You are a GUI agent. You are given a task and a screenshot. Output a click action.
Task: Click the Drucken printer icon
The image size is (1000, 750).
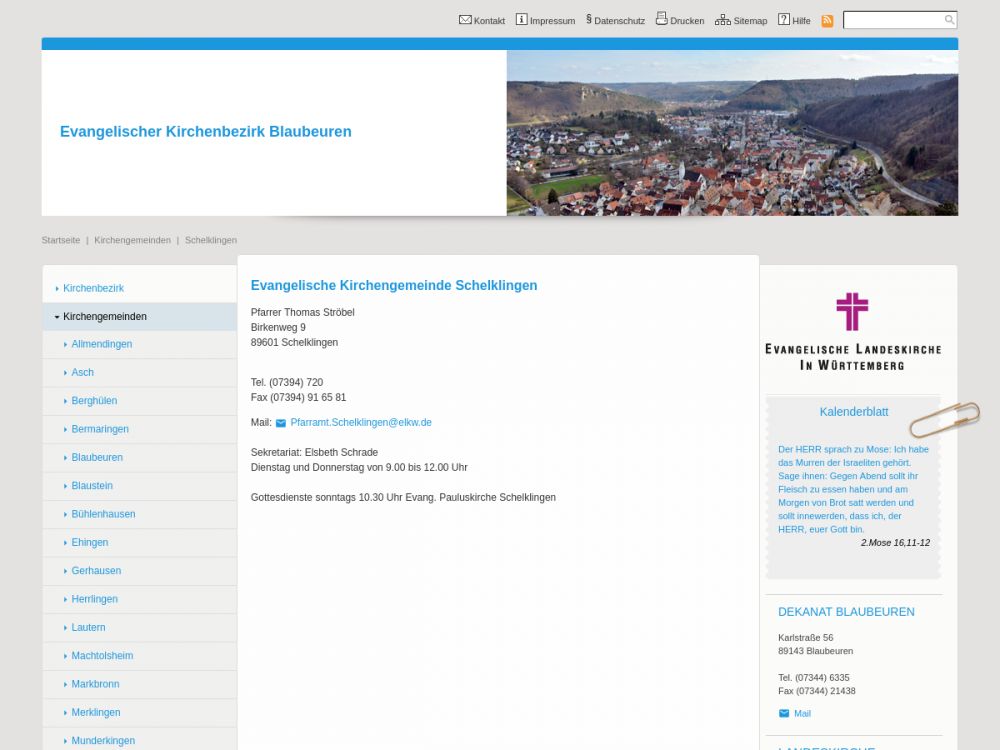coord(661,18)
